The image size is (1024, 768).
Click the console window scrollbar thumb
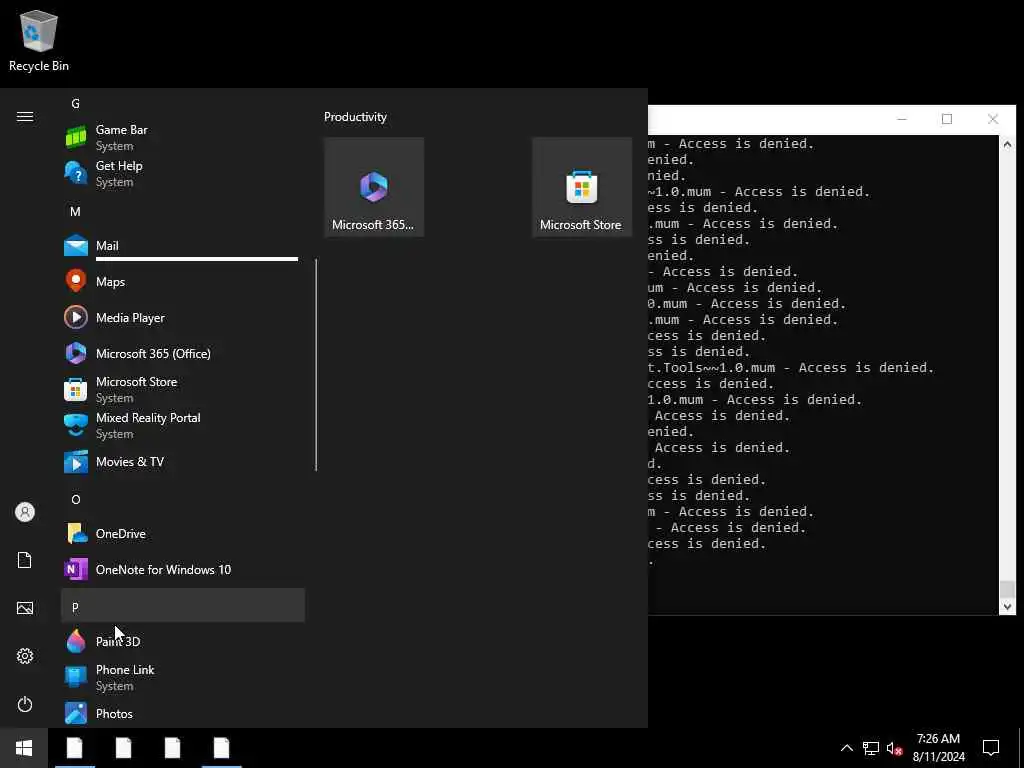(1007, 589)
